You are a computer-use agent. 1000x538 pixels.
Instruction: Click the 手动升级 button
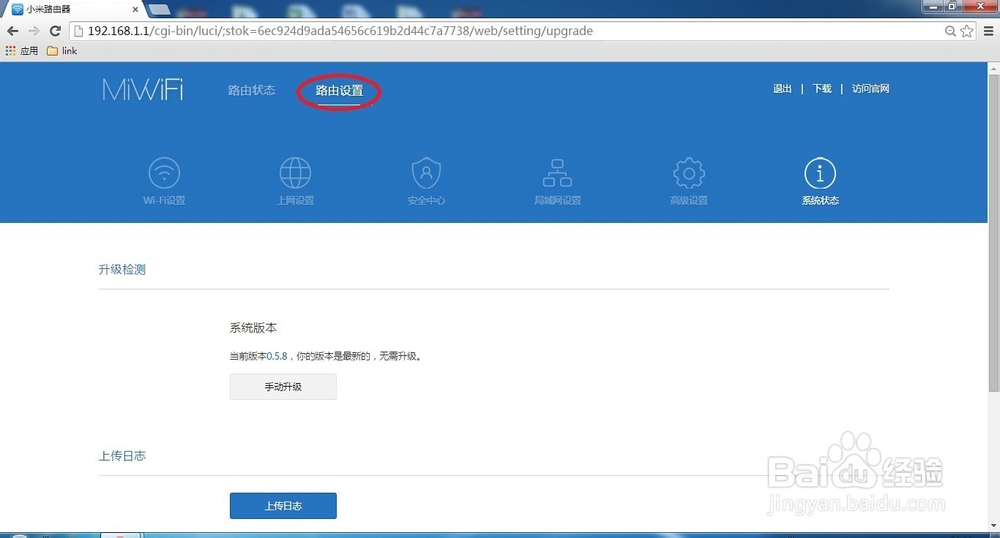click(x=283, y=387)
